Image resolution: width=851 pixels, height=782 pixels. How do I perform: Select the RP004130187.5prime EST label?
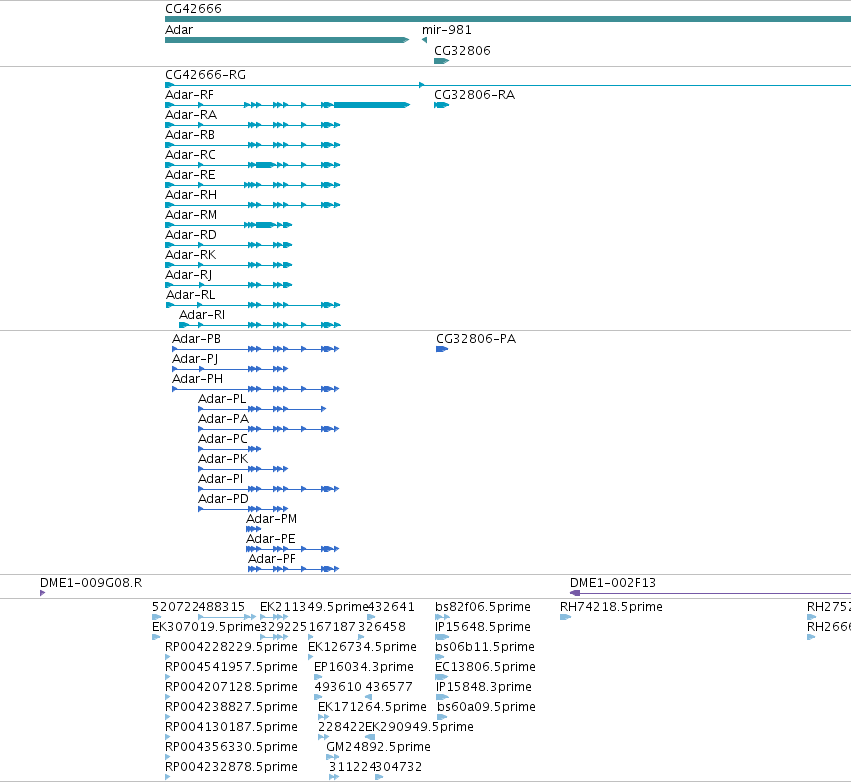point(231,727)
